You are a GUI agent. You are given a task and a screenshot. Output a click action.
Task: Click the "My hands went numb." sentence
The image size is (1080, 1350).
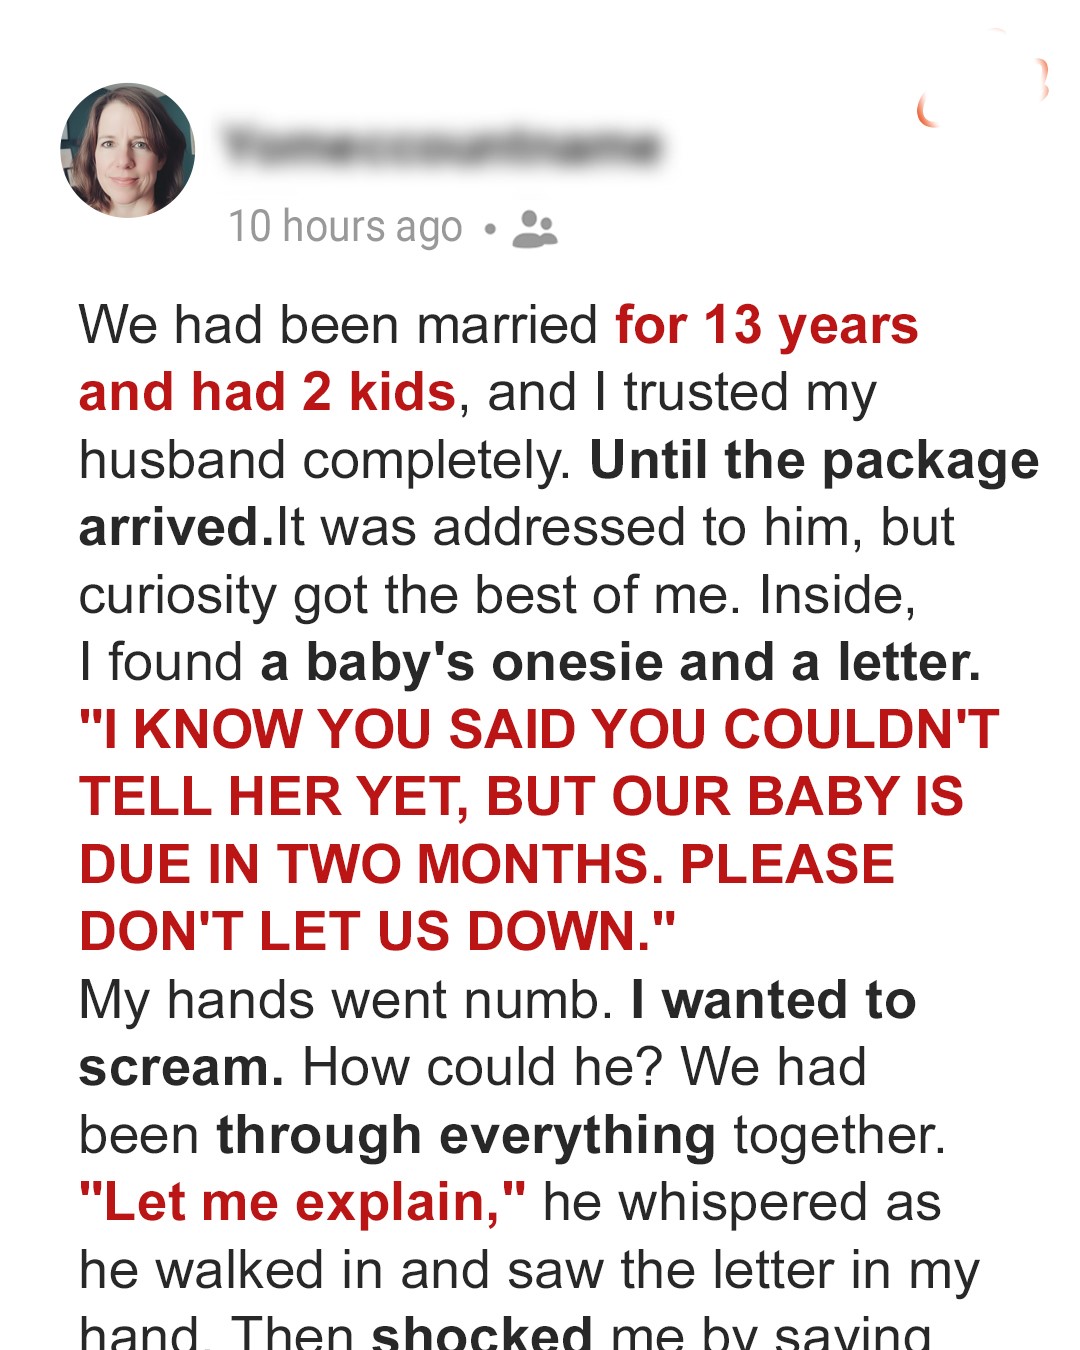pos(345,1000)
